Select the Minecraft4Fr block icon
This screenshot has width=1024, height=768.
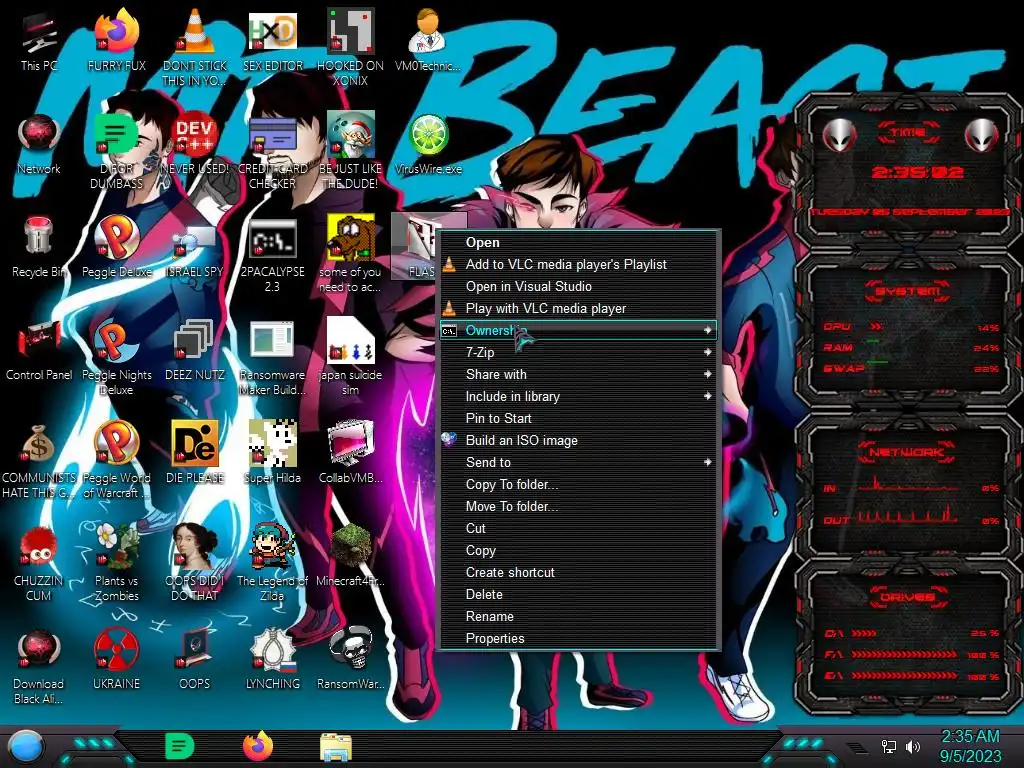[350, 557]
